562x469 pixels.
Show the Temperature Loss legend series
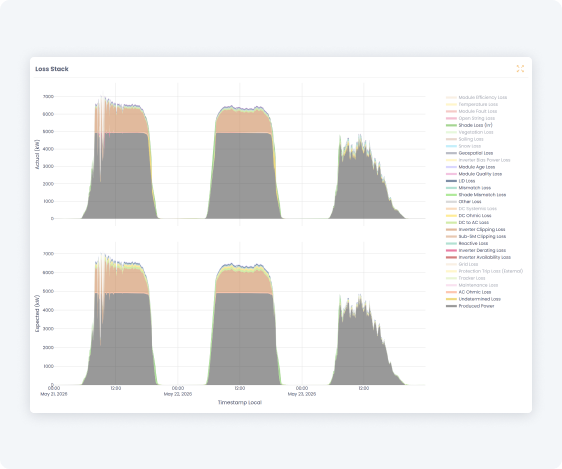[x=472, y=104]
